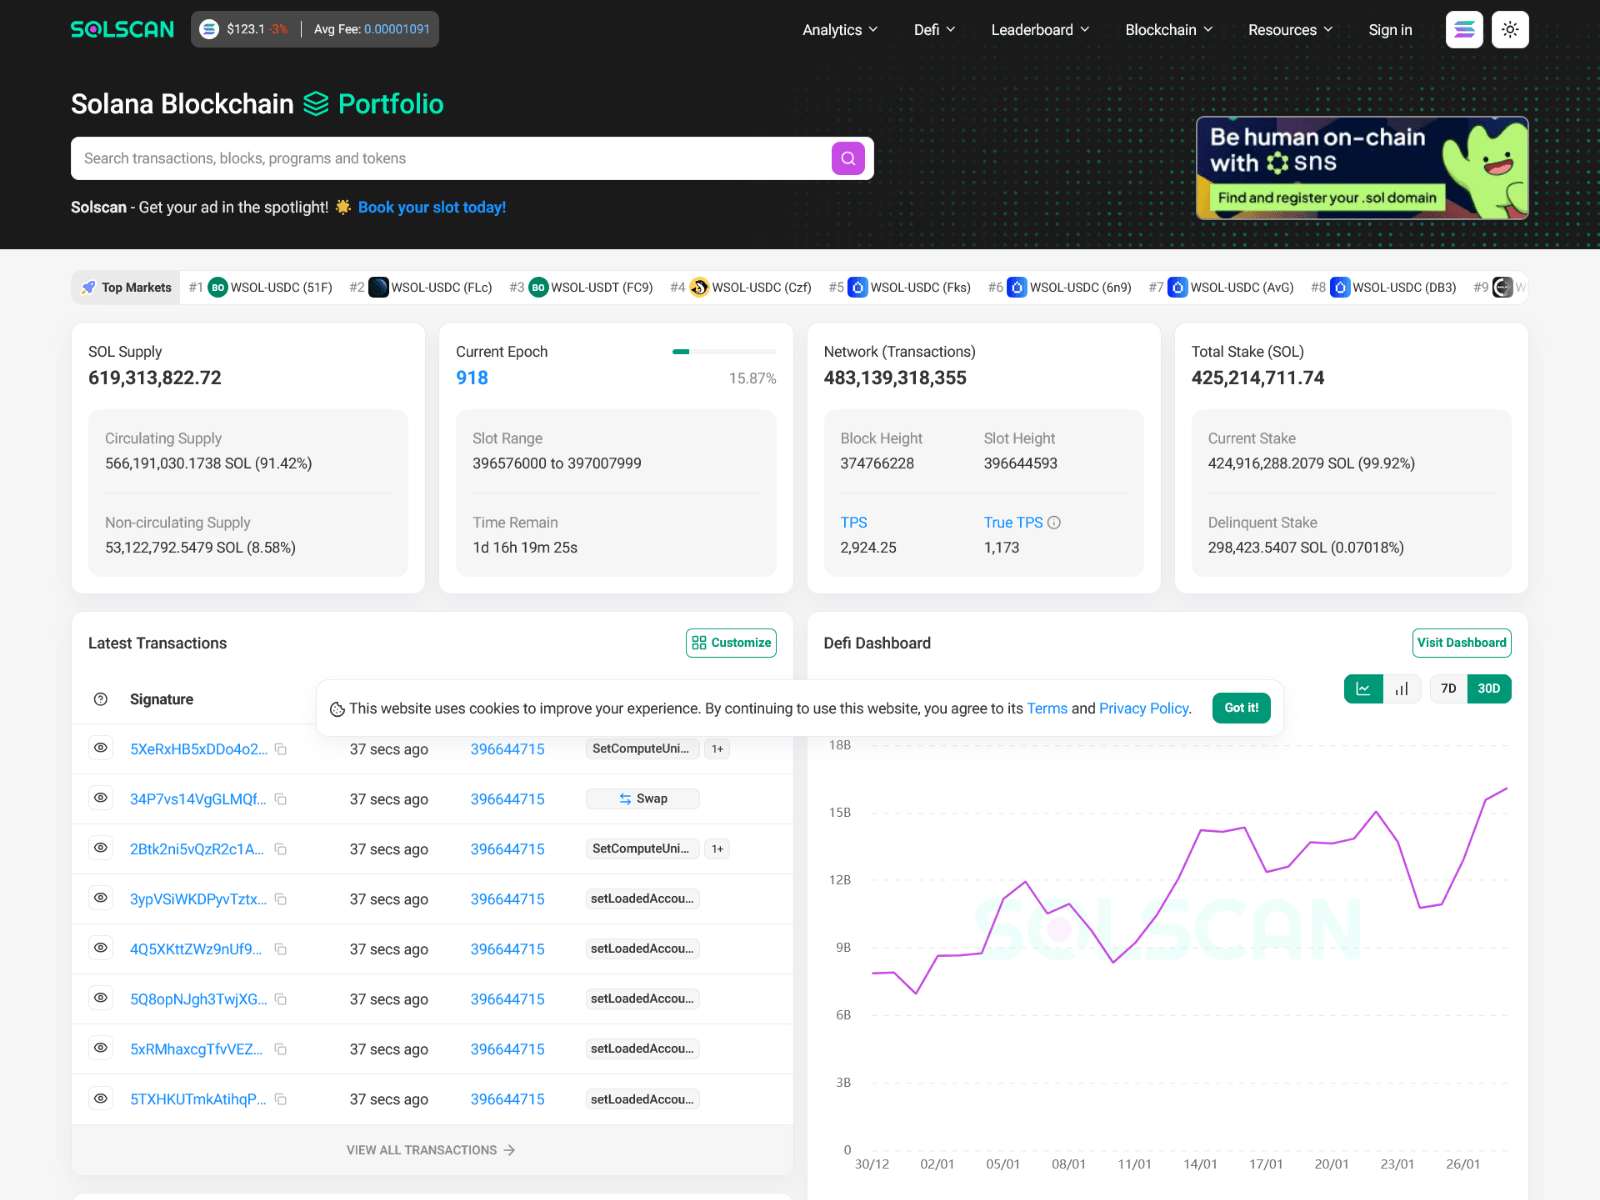Copy signature 5TXHKUTmkAtihqP...
Screen dimensions: 1600x1200
tap(281, 1099)
